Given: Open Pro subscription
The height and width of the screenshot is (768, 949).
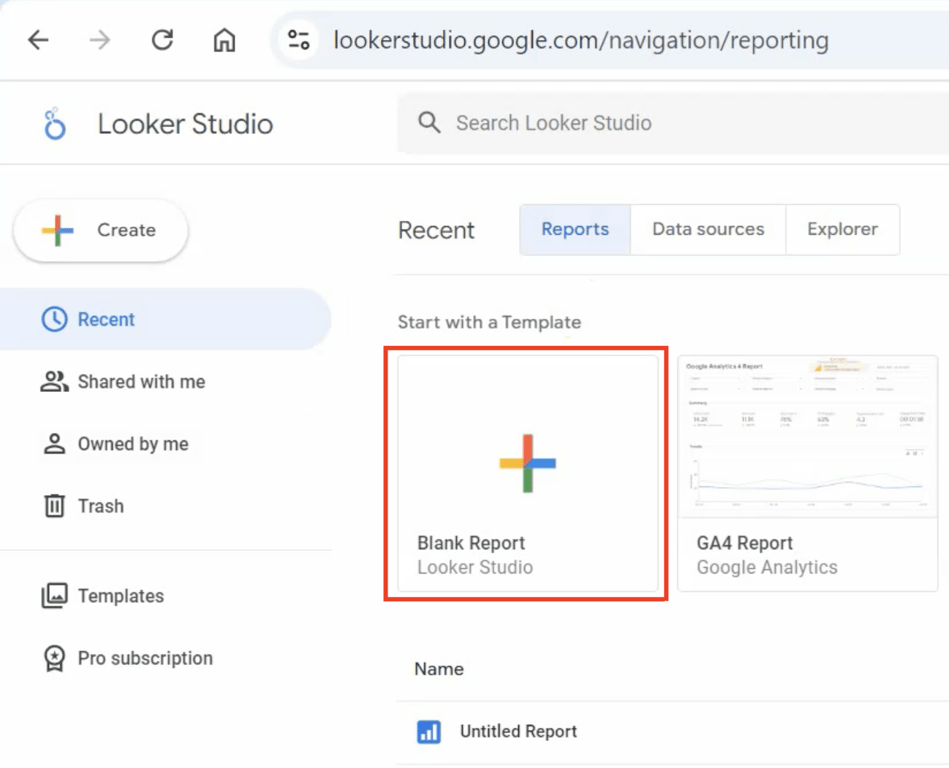Looking at the screenshot, I should point(145,658).
